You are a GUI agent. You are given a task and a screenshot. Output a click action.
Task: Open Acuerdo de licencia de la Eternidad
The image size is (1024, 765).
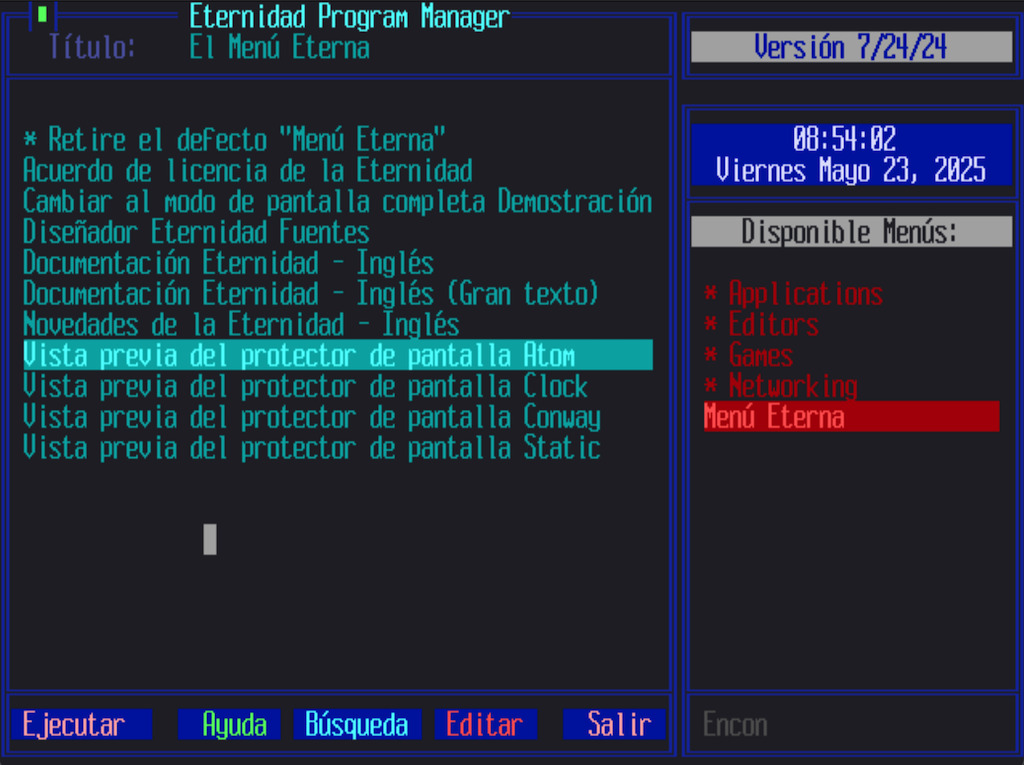click(x=248, y=171)
